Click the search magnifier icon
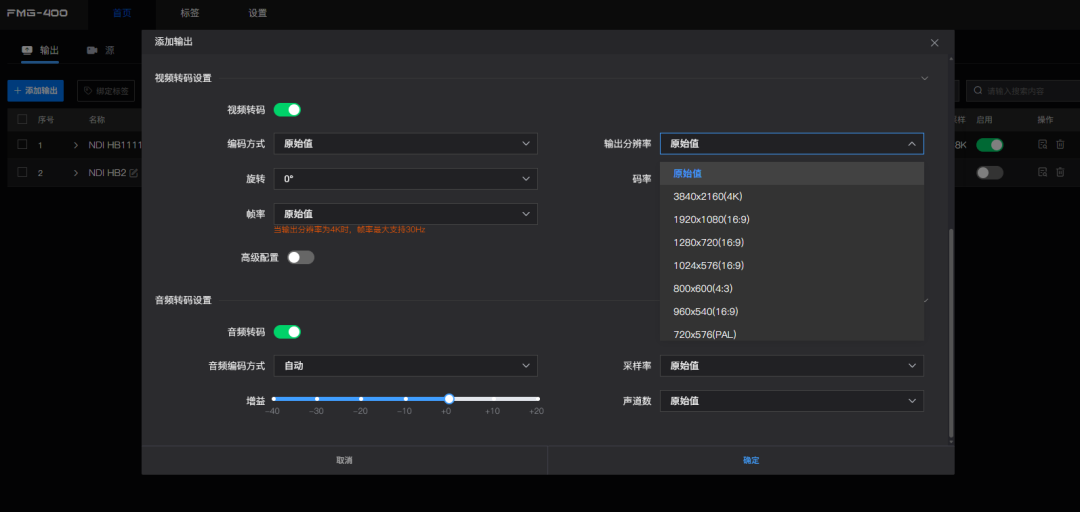1080x512 pixels. click(x=979, y=91)
